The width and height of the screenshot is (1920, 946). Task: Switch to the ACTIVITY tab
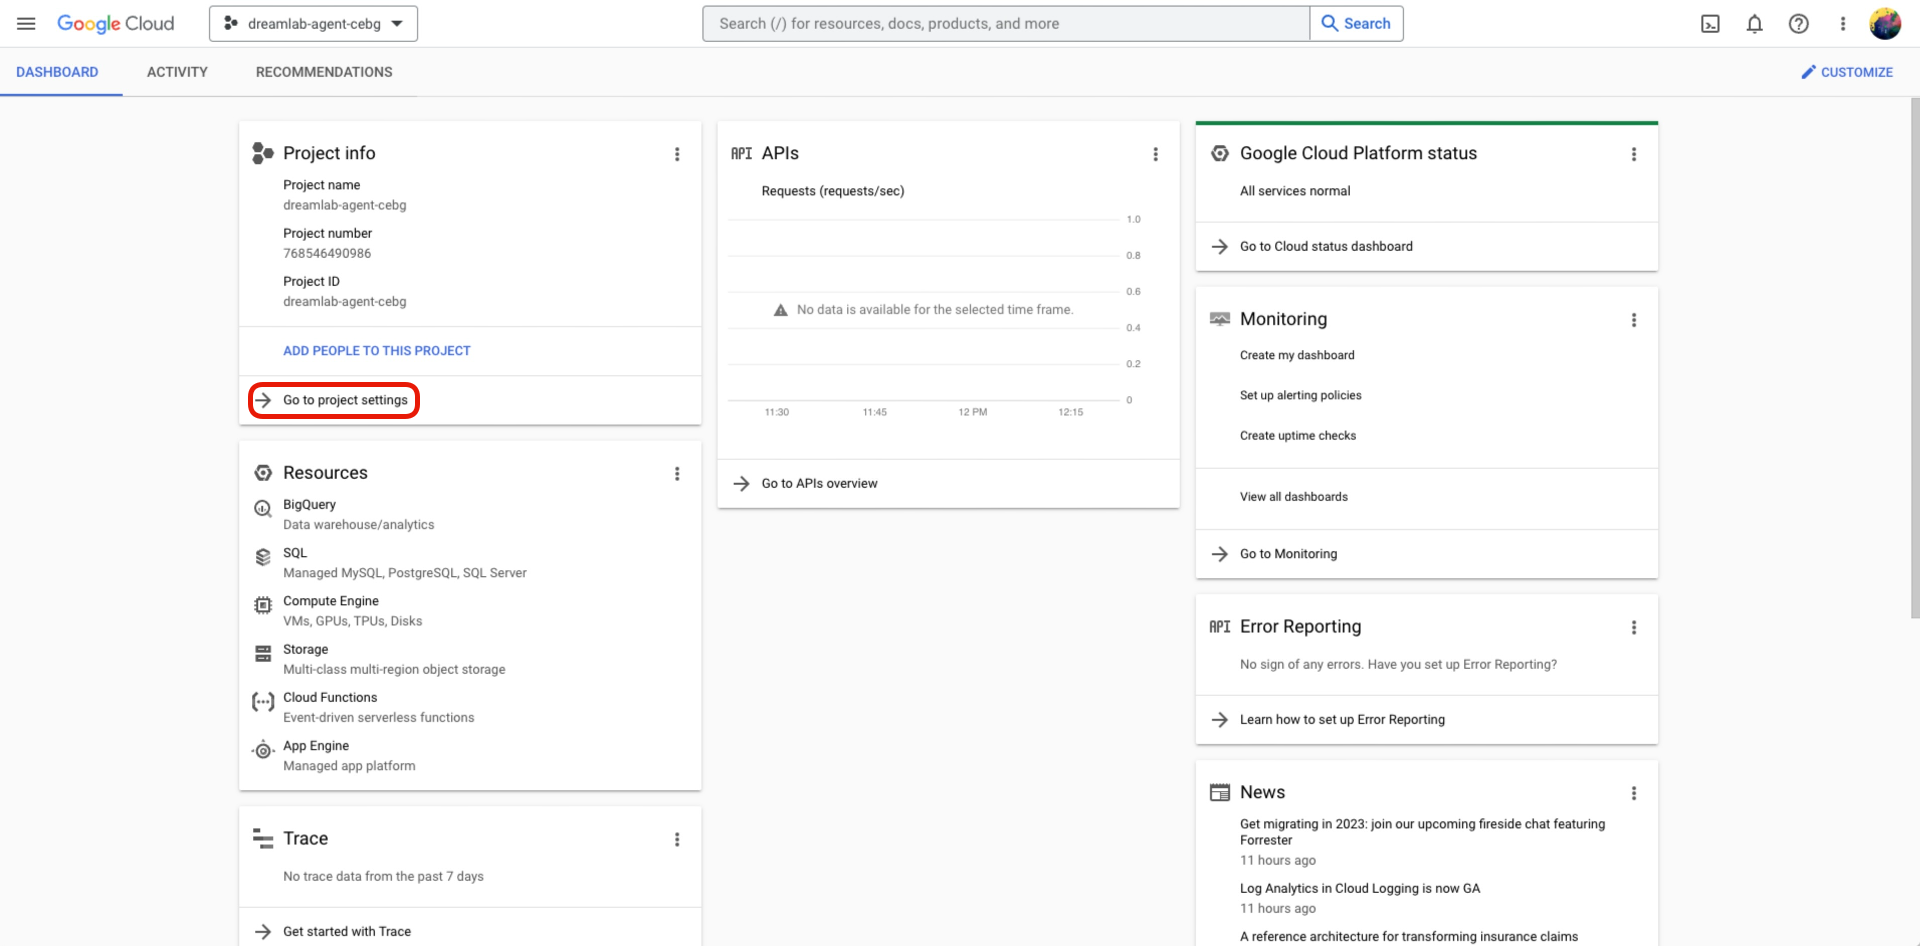pyautogui.click(x=177, y=71)
